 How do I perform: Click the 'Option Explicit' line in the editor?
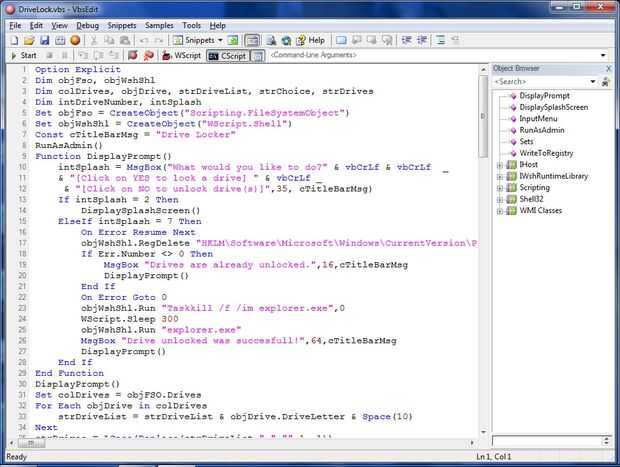point(78,69)
